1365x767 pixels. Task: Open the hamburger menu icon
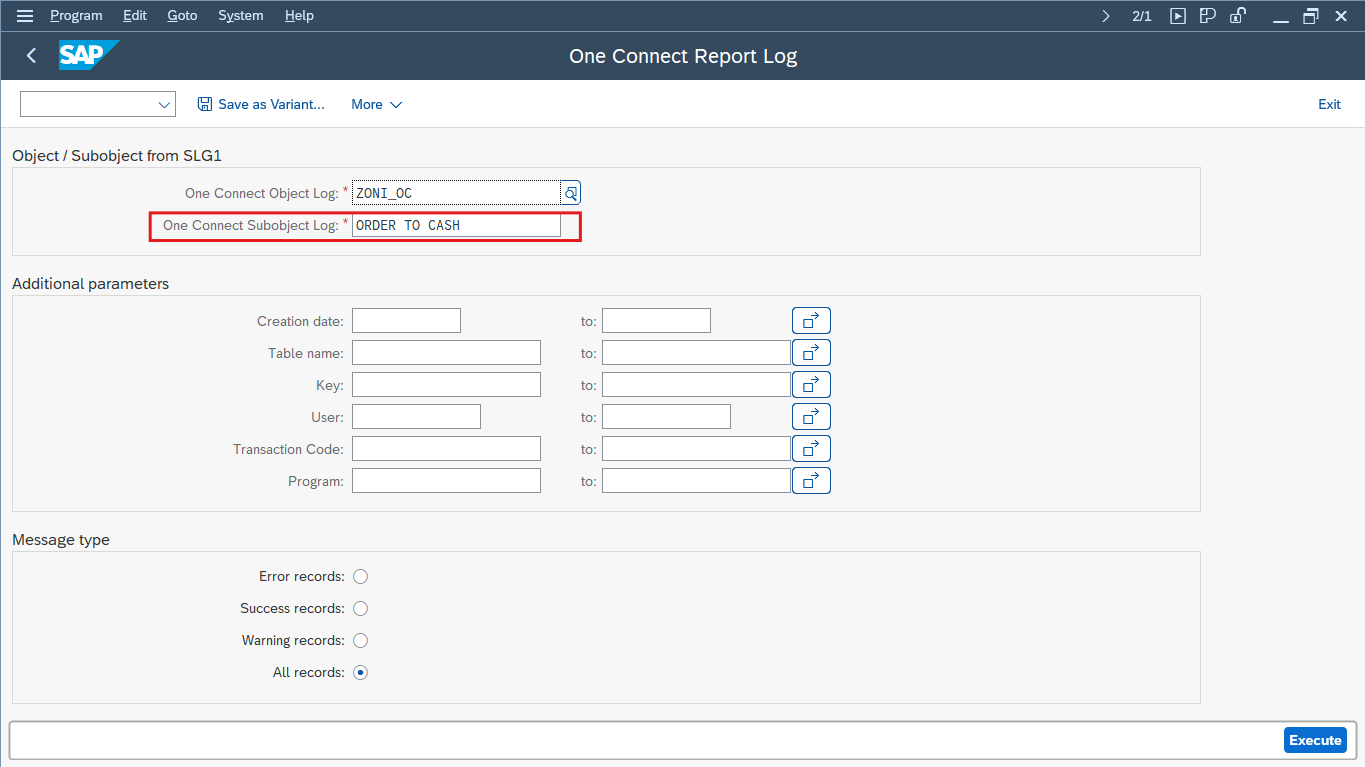25,15
